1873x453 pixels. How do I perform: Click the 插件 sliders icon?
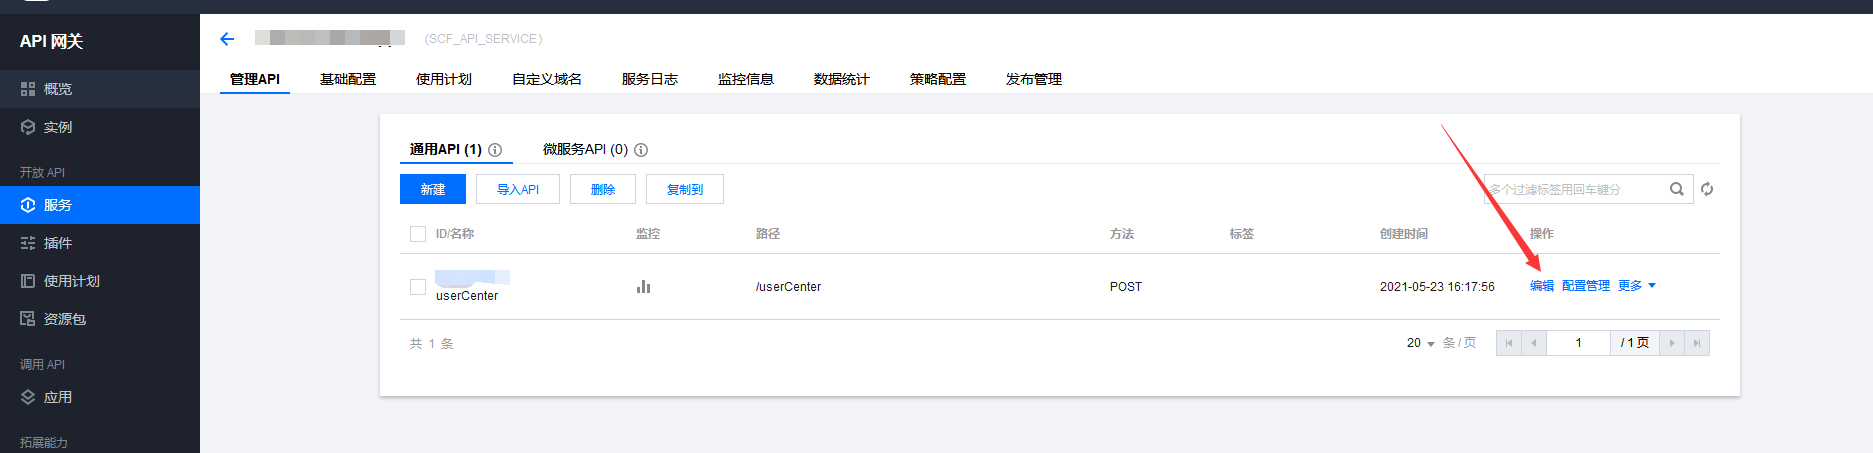click(x=28, y=243)
